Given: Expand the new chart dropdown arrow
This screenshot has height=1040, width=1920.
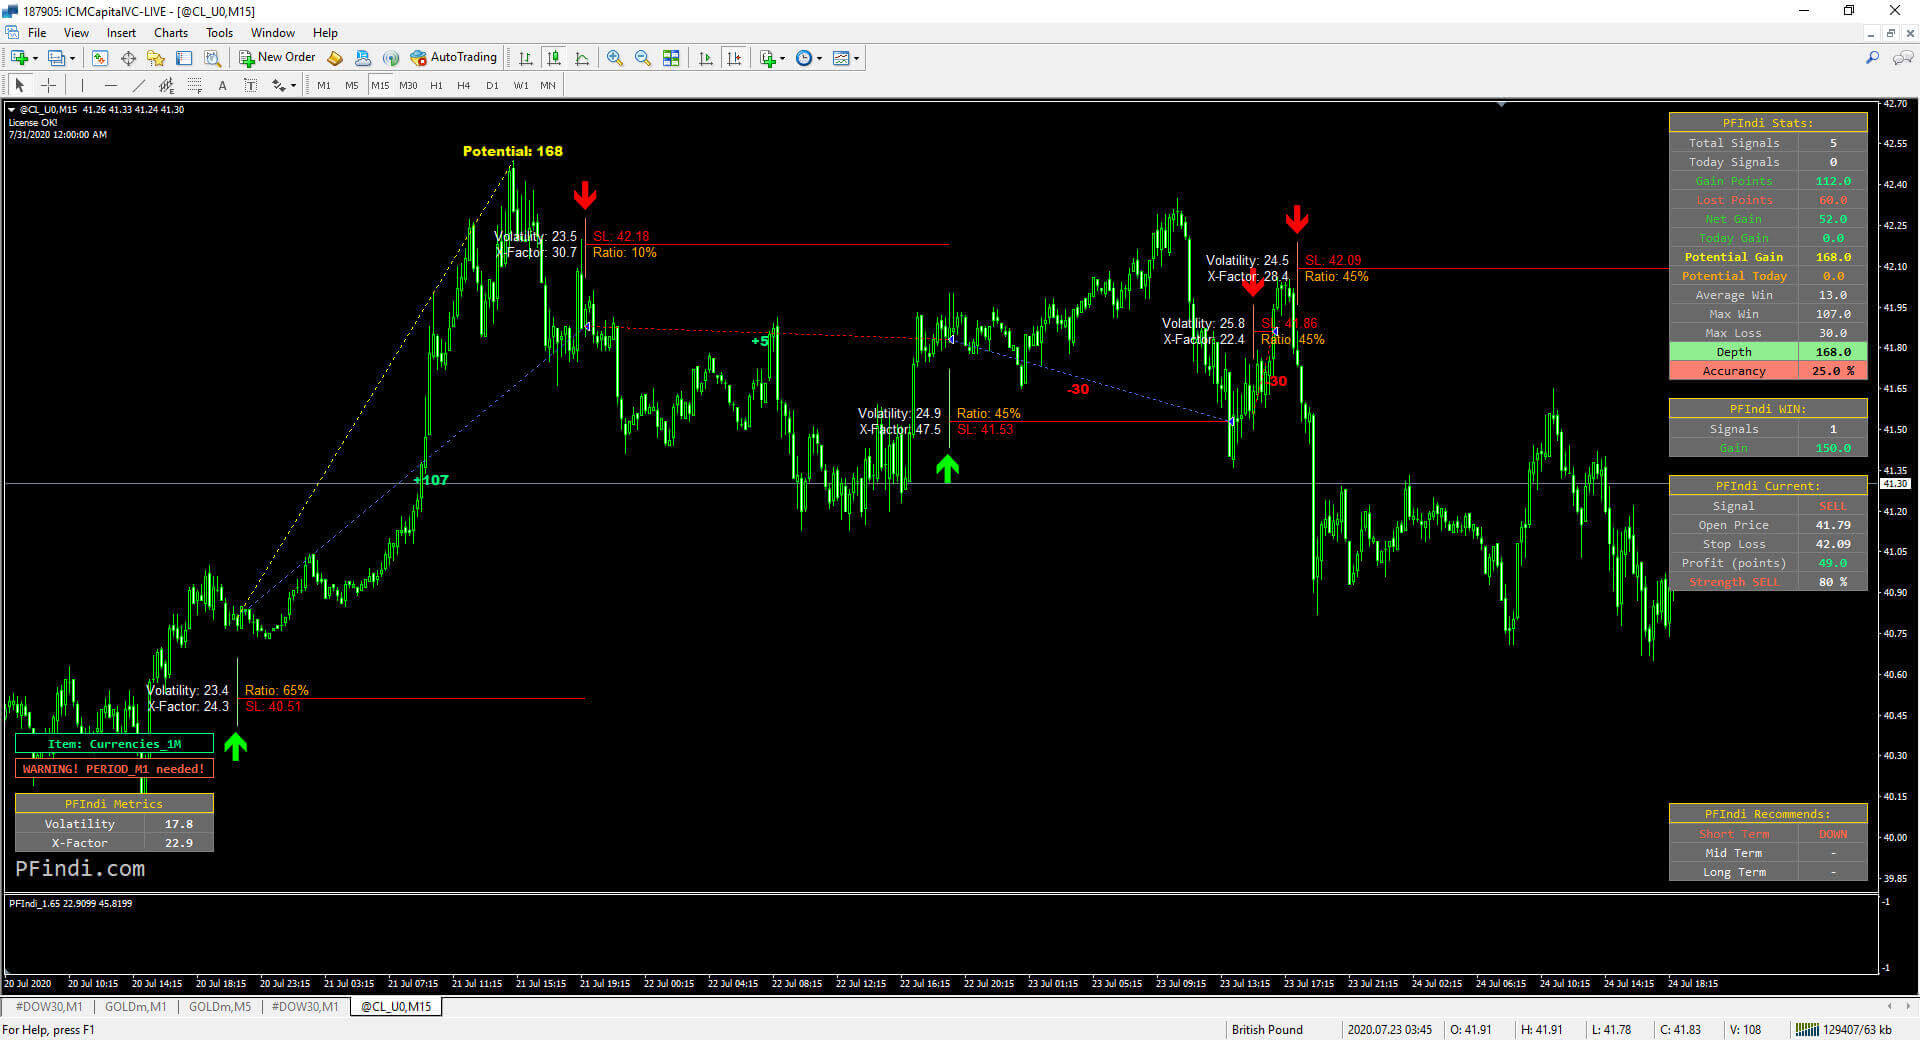Looking at the screenshot, I should [36, 58].
